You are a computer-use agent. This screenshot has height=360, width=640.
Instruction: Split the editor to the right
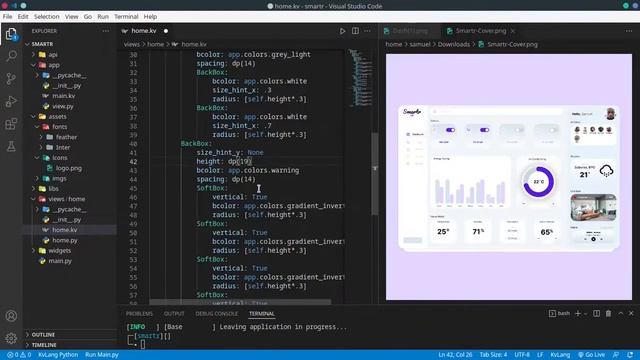pyautogui.click(x=356, y=31)
